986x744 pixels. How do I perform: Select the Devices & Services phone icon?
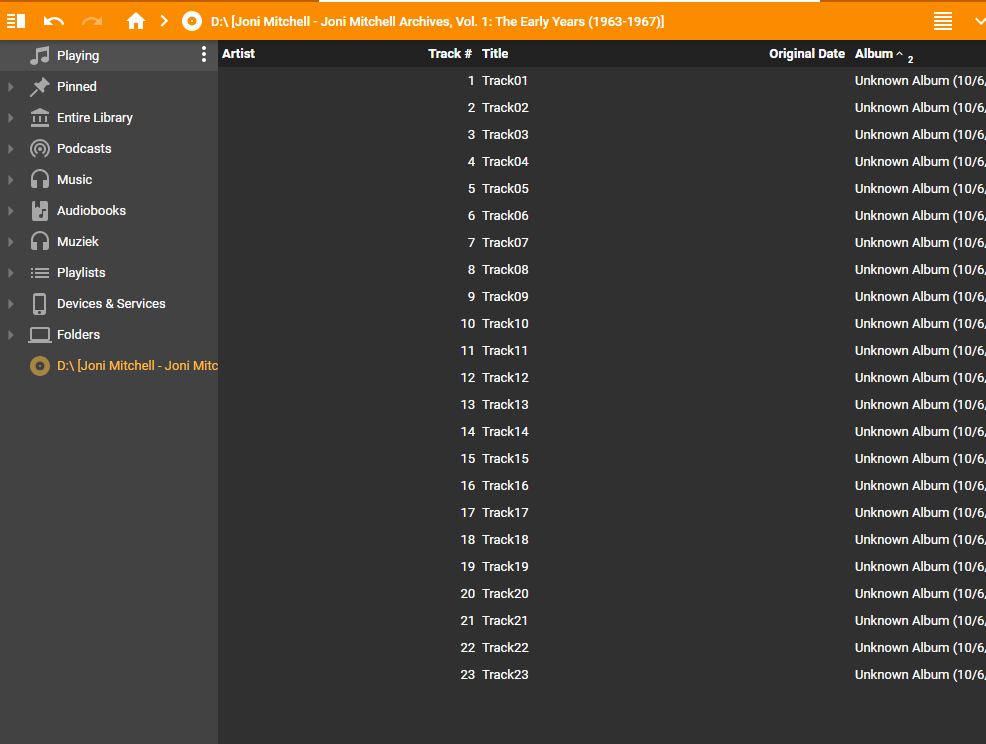pyautogui.click(x=40, y=304)
